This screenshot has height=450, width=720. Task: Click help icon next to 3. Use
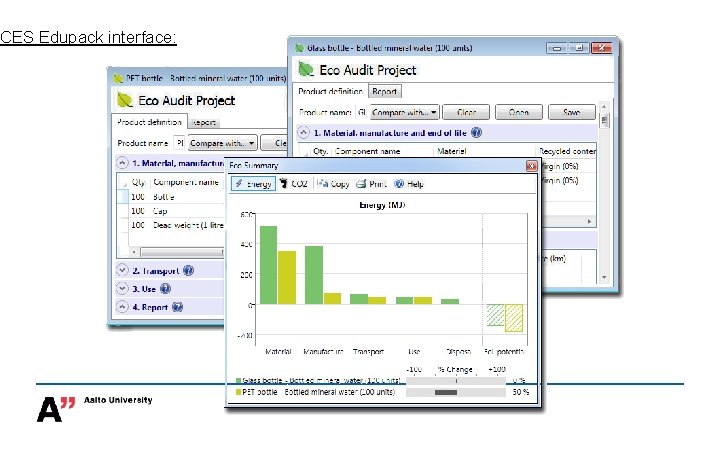(x=165, y=289)
